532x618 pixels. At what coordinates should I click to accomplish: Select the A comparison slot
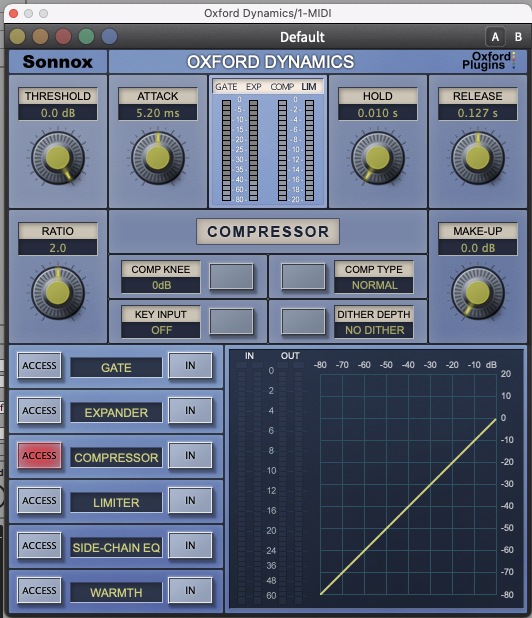point(495,37)
